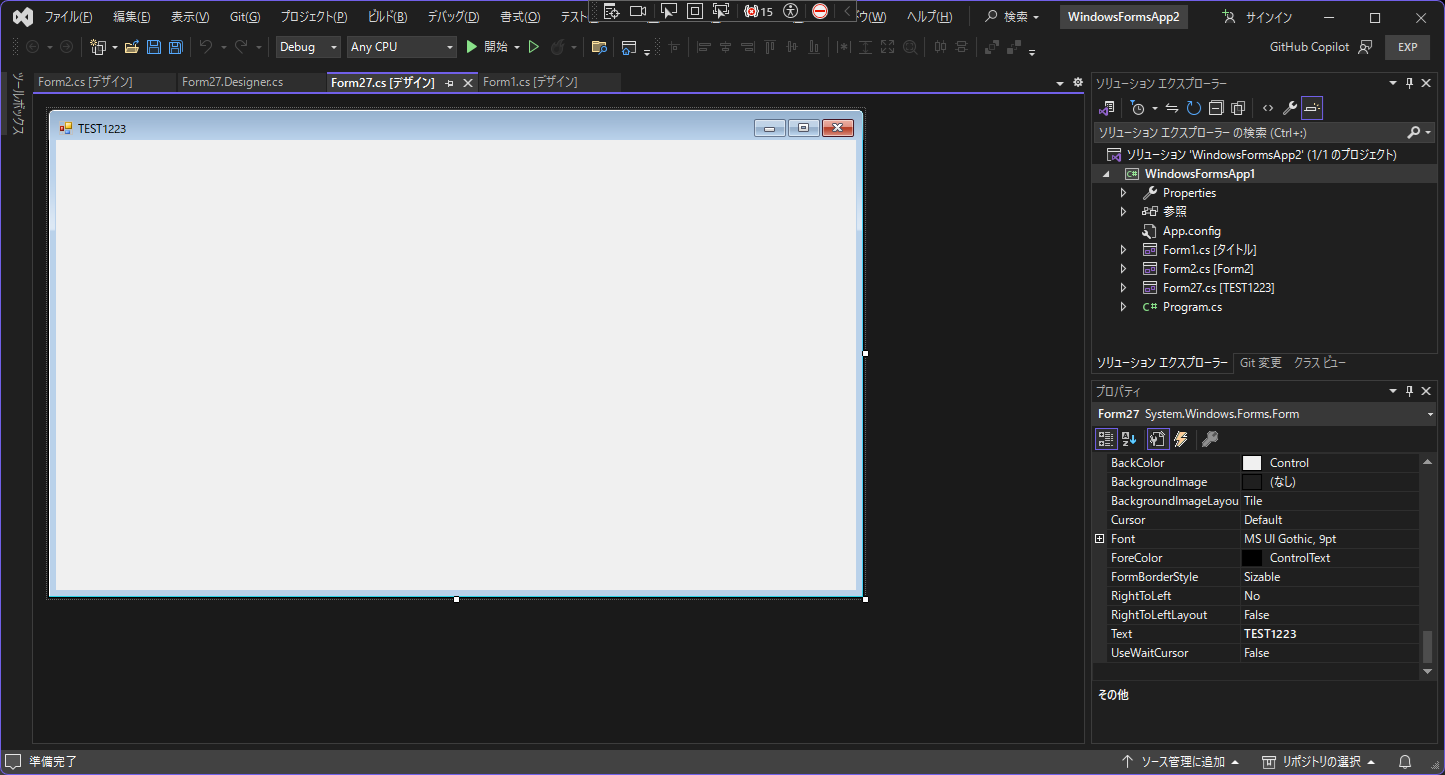Select the Show All Files icon
Viewport: 1445px width, 775px height.
coord(1238,108)
